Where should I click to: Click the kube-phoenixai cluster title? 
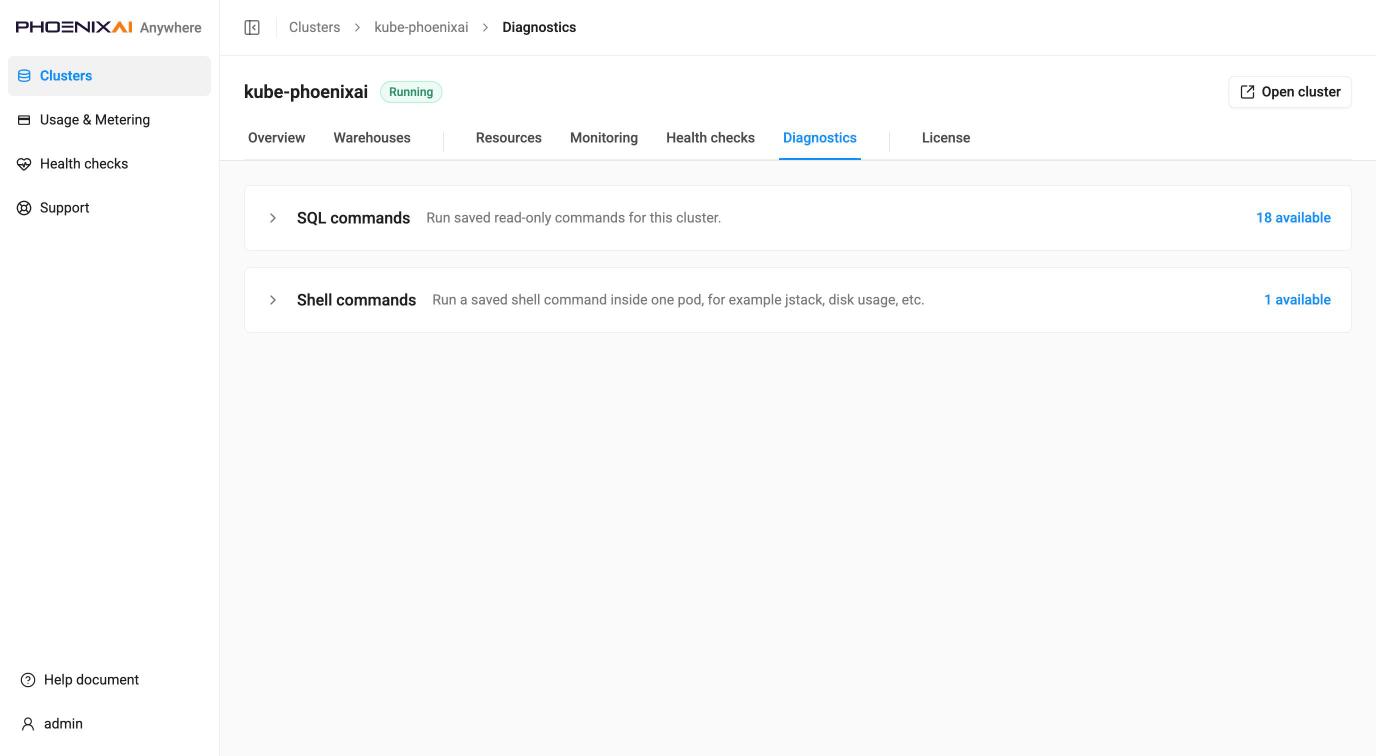click(x=306, y=92)
